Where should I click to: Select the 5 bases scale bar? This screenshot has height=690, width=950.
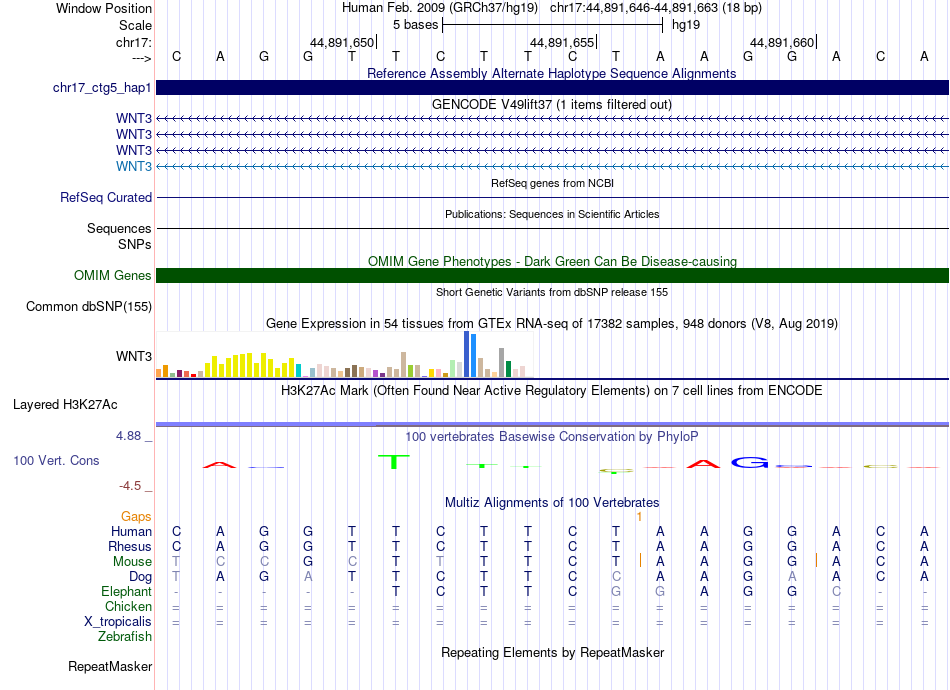pyautogui.click(x=553, y=25)
